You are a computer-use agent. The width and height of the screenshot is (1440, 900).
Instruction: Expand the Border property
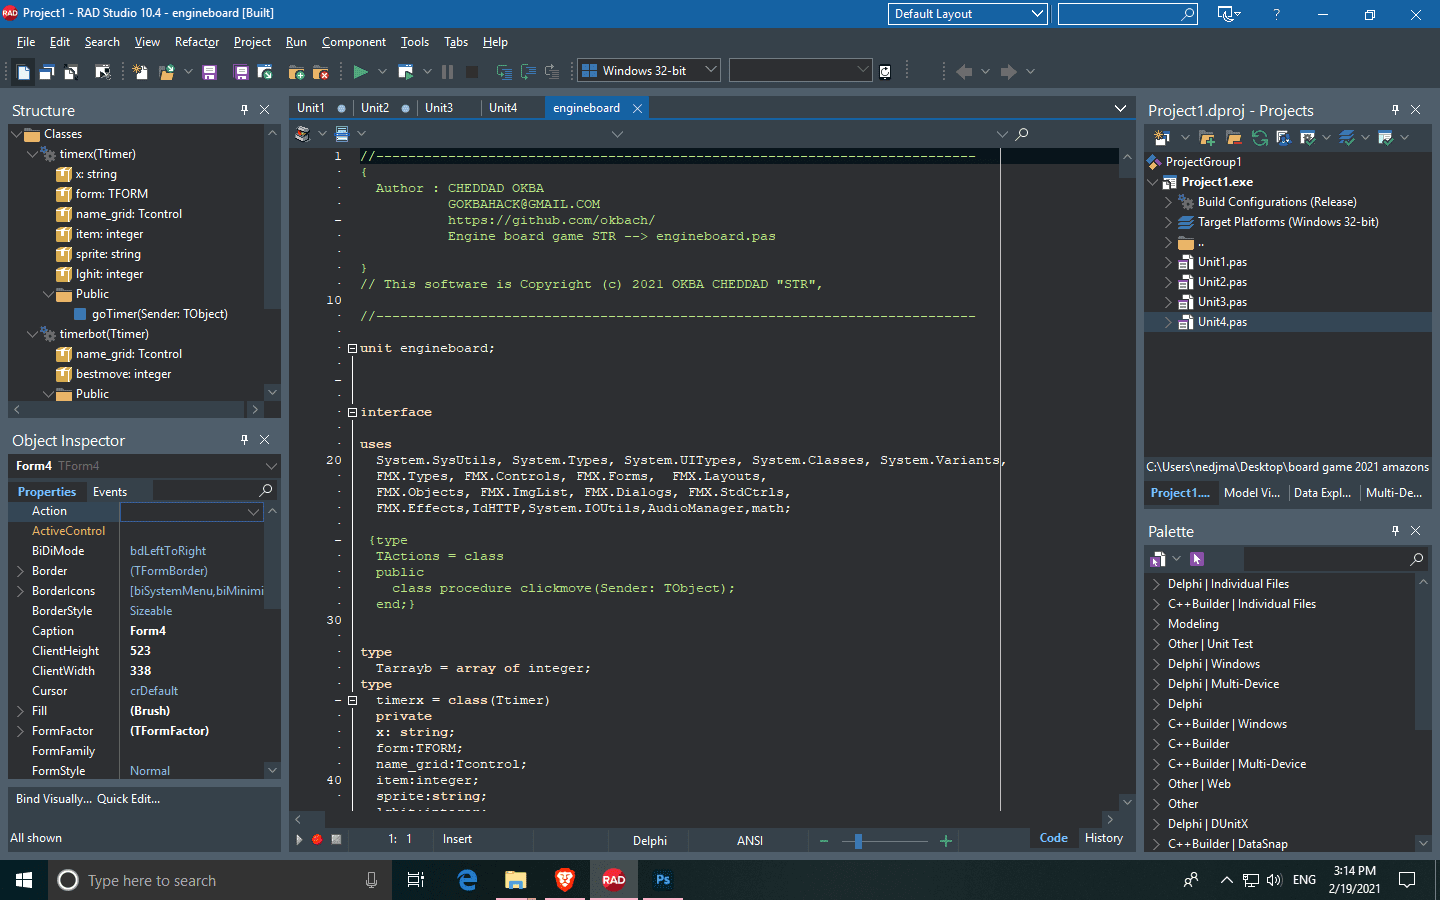20,571
